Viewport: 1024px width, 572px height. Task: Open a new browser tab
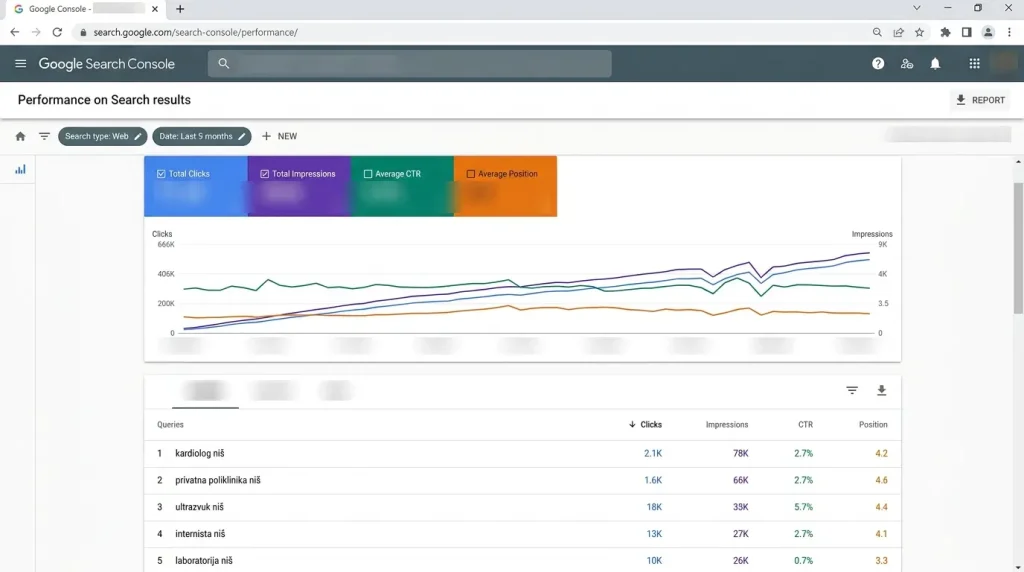click(x=180, y=9)
